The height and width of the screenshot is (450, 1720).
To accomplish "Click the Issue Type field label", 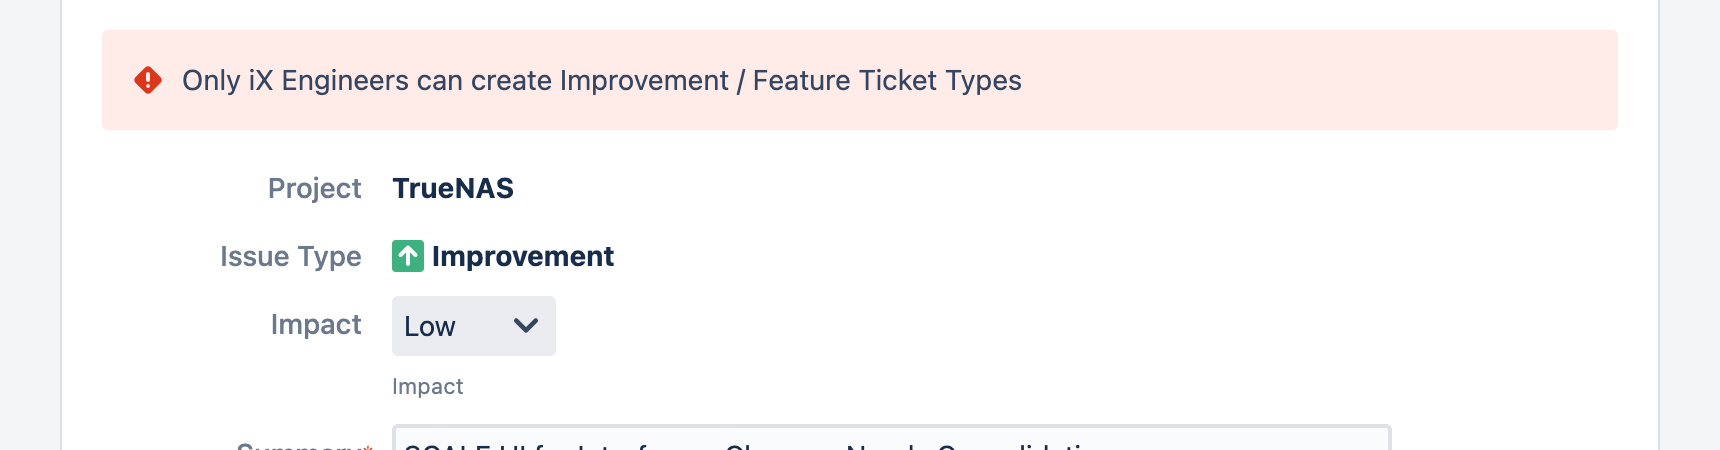I will pos(291,257).
